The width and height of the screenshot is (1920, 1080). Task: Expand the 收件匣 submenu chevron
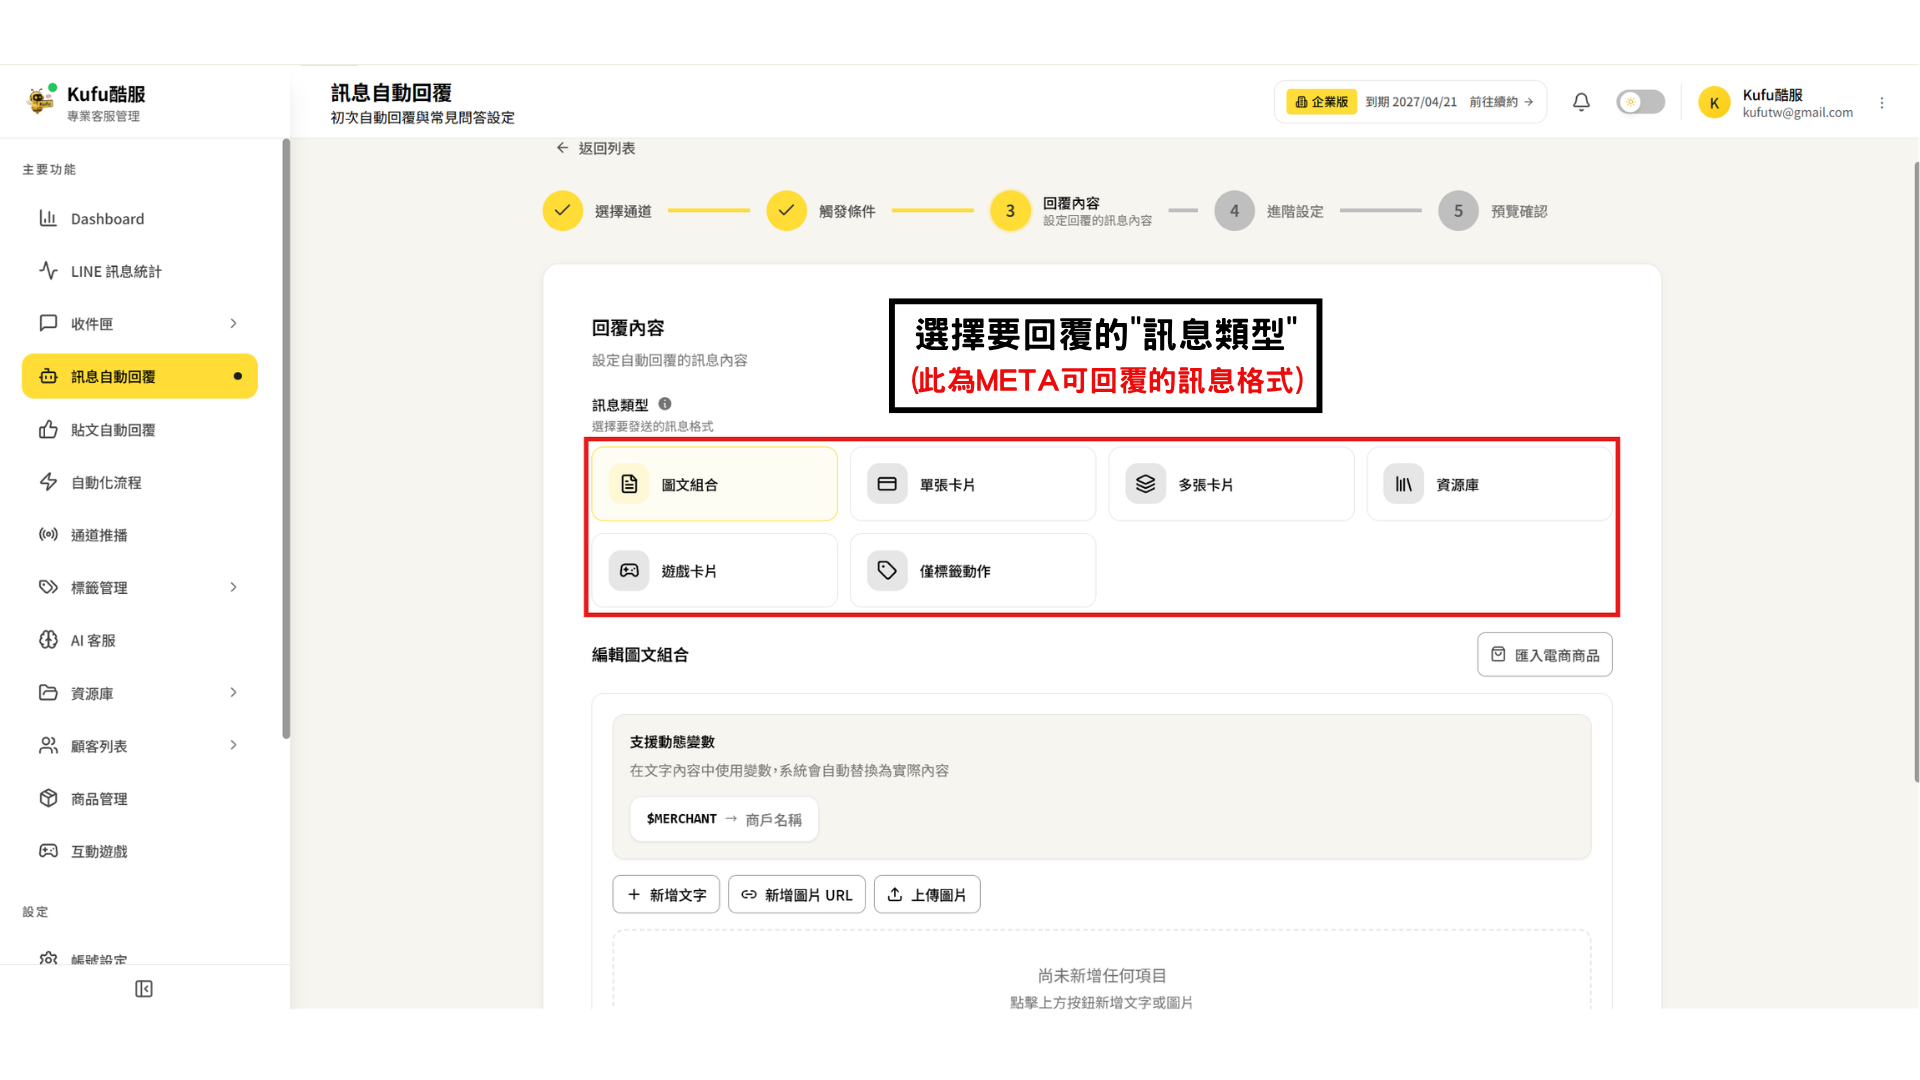pyautogui.click(x=233, y=323)
